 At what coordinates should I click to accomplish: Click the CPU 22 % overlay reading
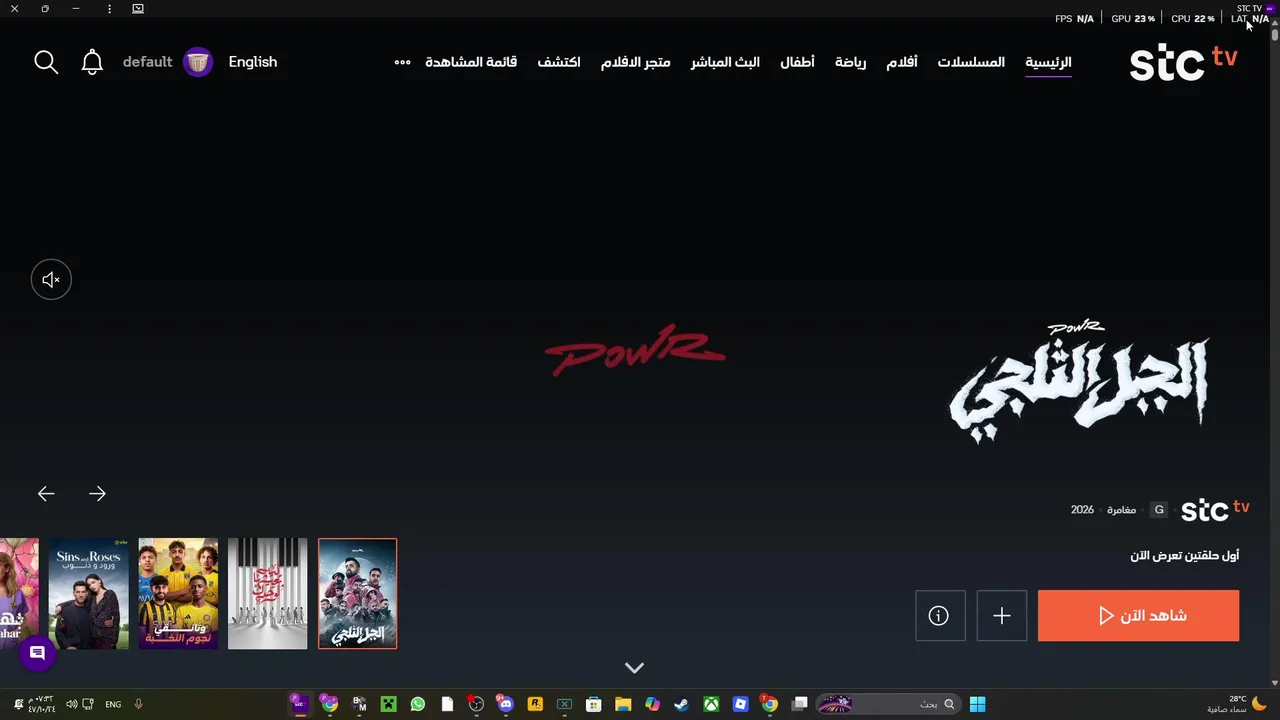point(1193,19)
